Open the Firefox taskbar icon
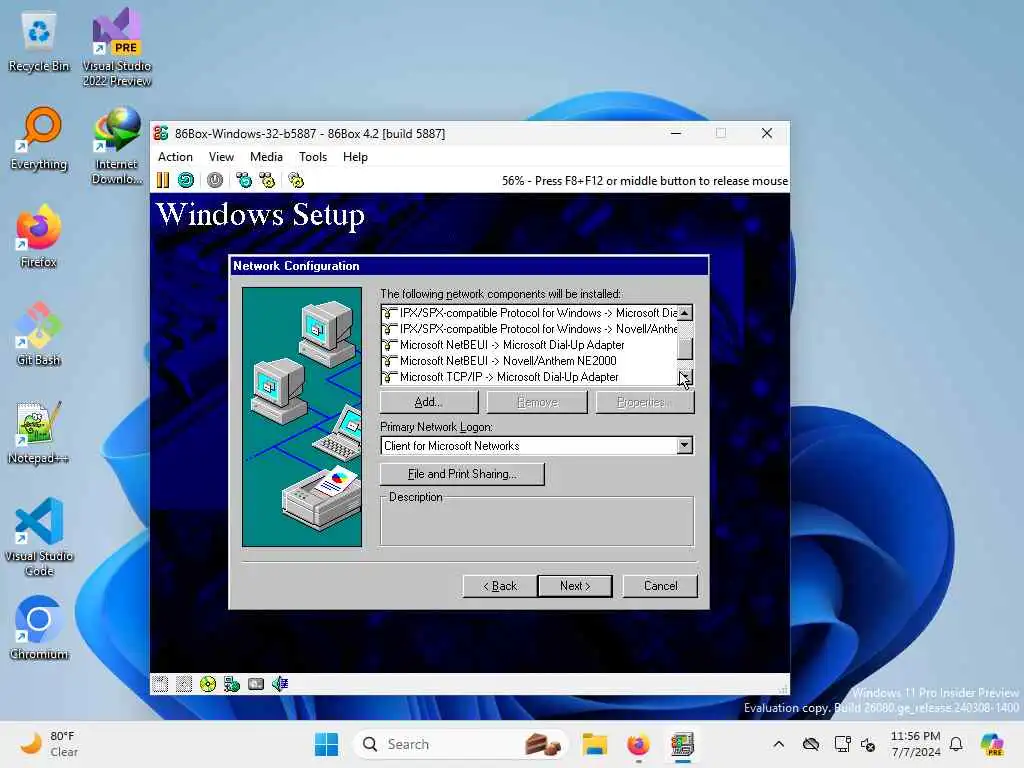 638,744
